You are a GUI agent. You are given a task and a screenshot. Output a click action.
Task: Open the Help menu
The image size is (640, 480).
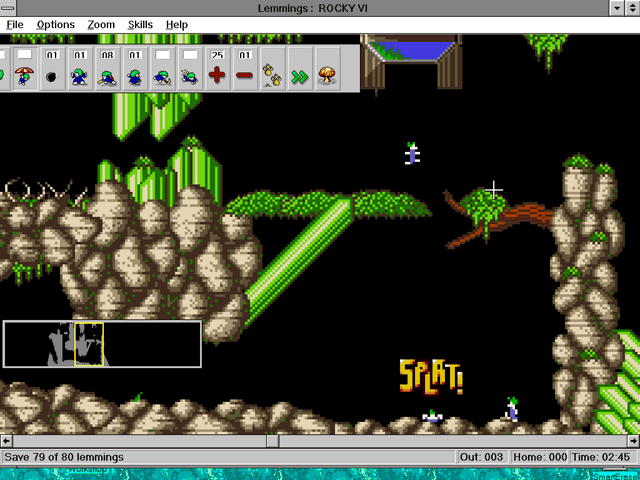point(177,25)
